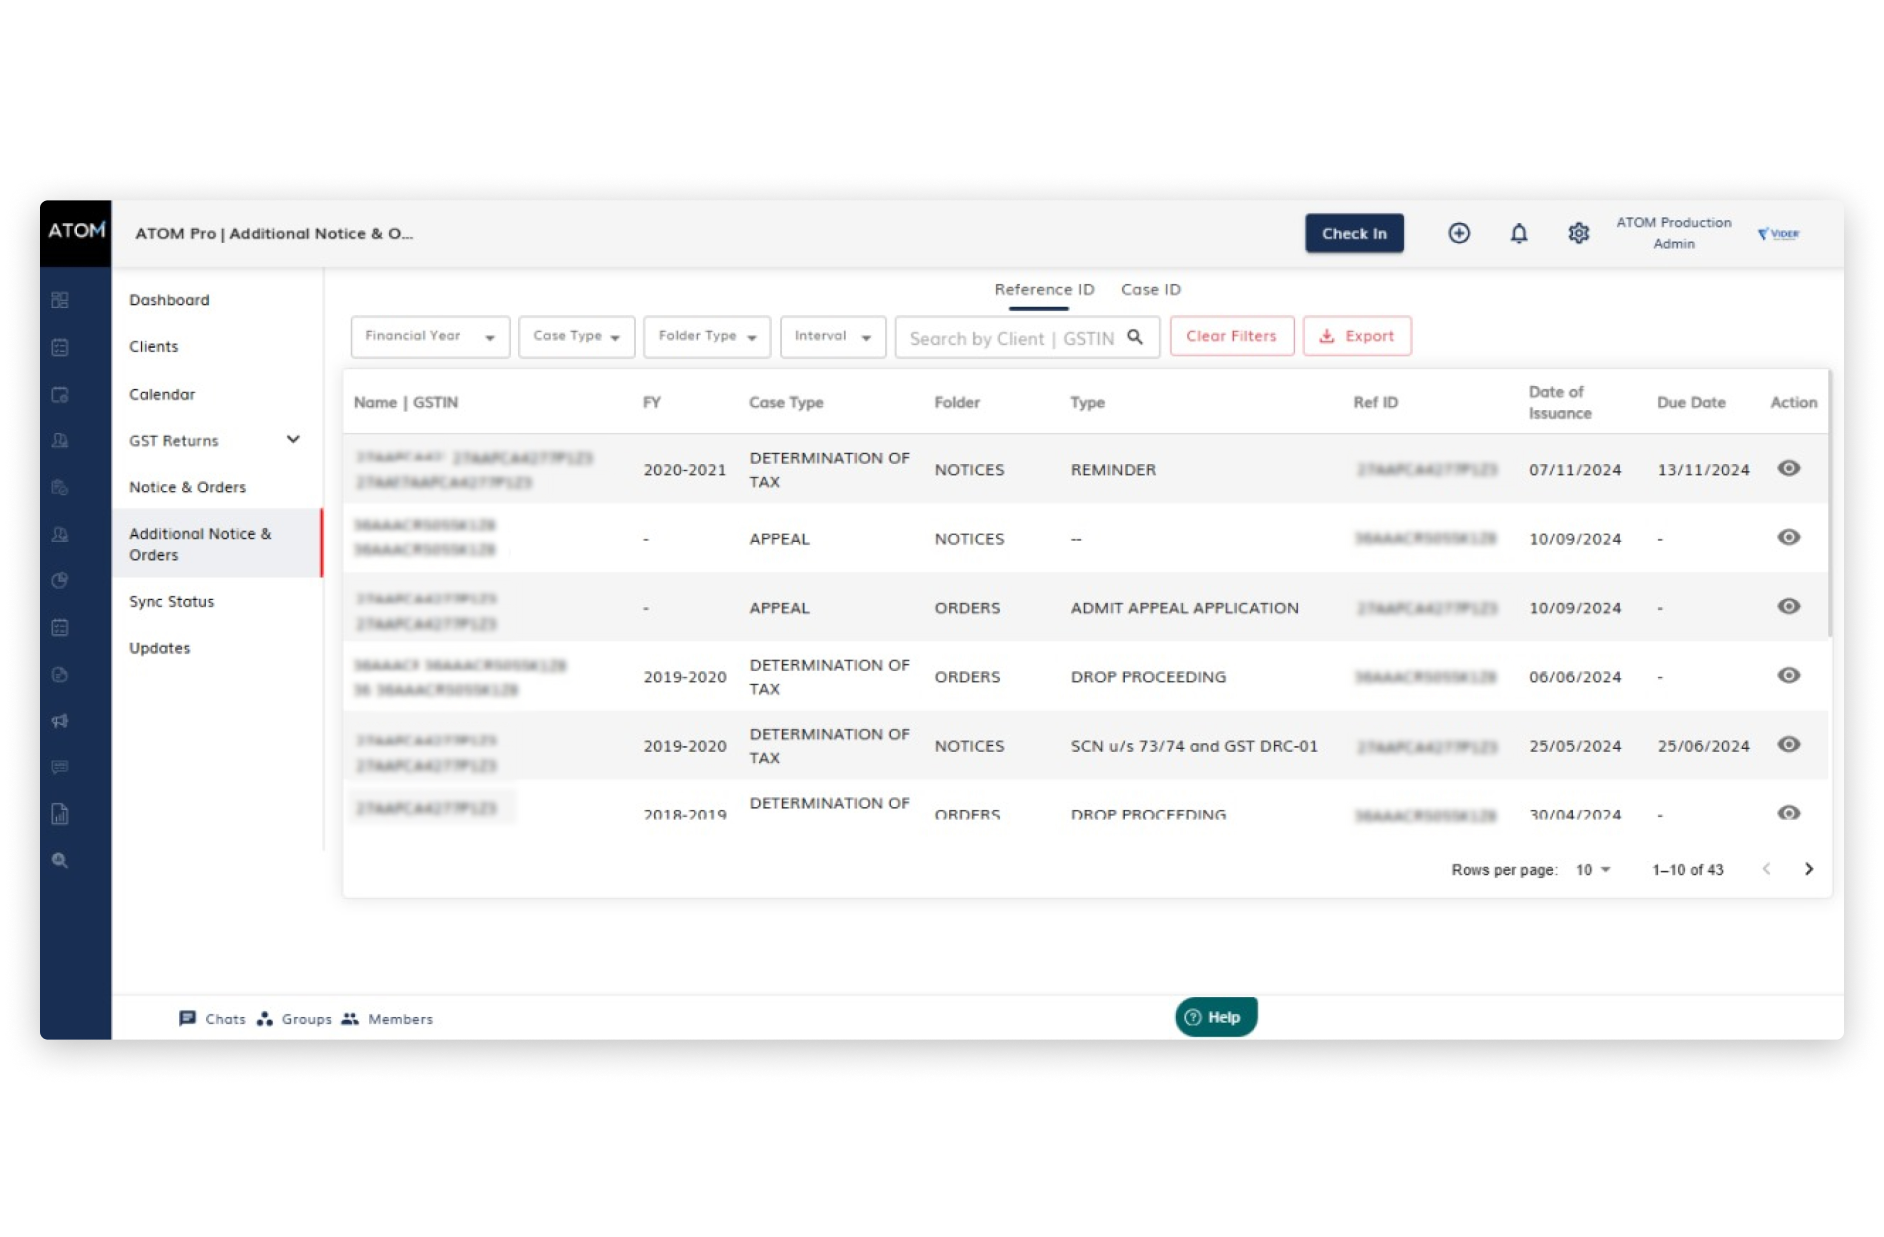Image resolution: width=1884 pixels, height=1237 pixels.
Task: Click the Date of Issuance column header
Action: coord(1560,402)
